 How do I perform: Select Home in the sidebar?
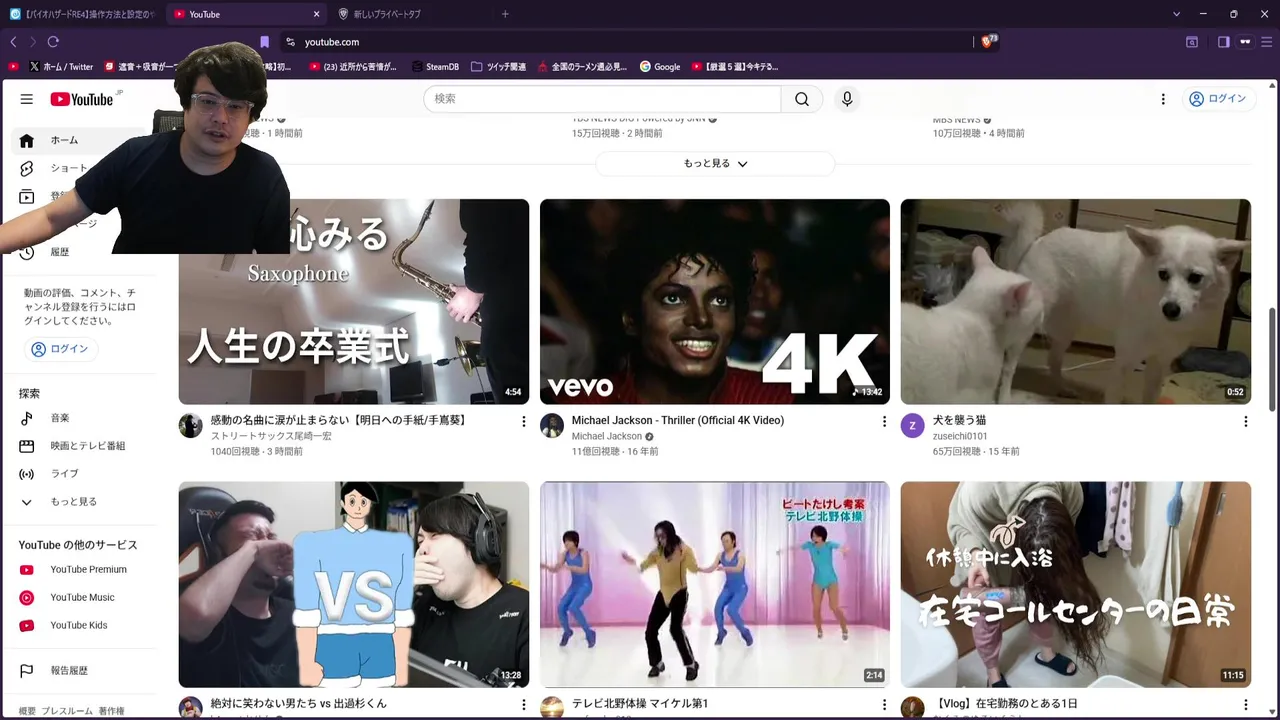point(80,141)
